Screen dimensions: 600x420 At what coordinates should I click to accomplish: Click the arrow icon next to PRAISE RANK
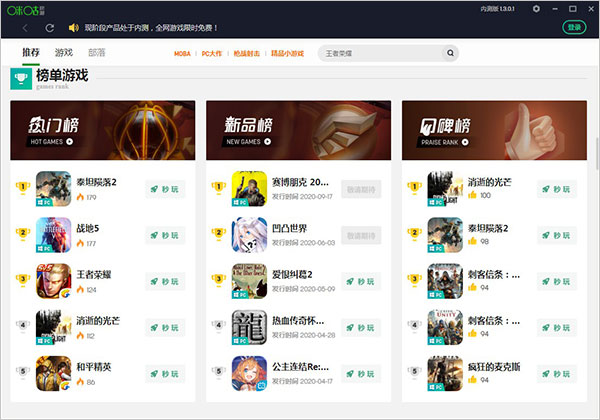pyautogui.click(x=465, y=142)
